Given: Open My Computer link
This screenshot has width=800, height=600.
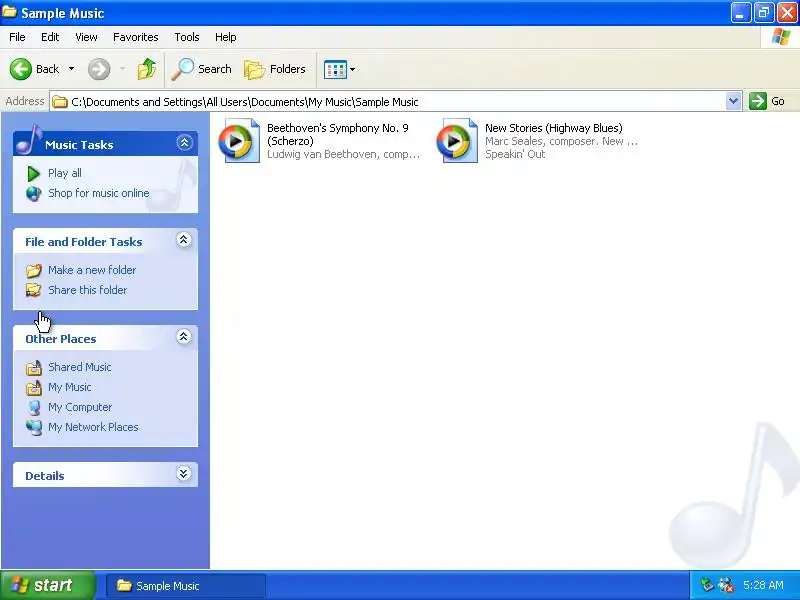Looking at the screenshot, I should coord(80,407).
